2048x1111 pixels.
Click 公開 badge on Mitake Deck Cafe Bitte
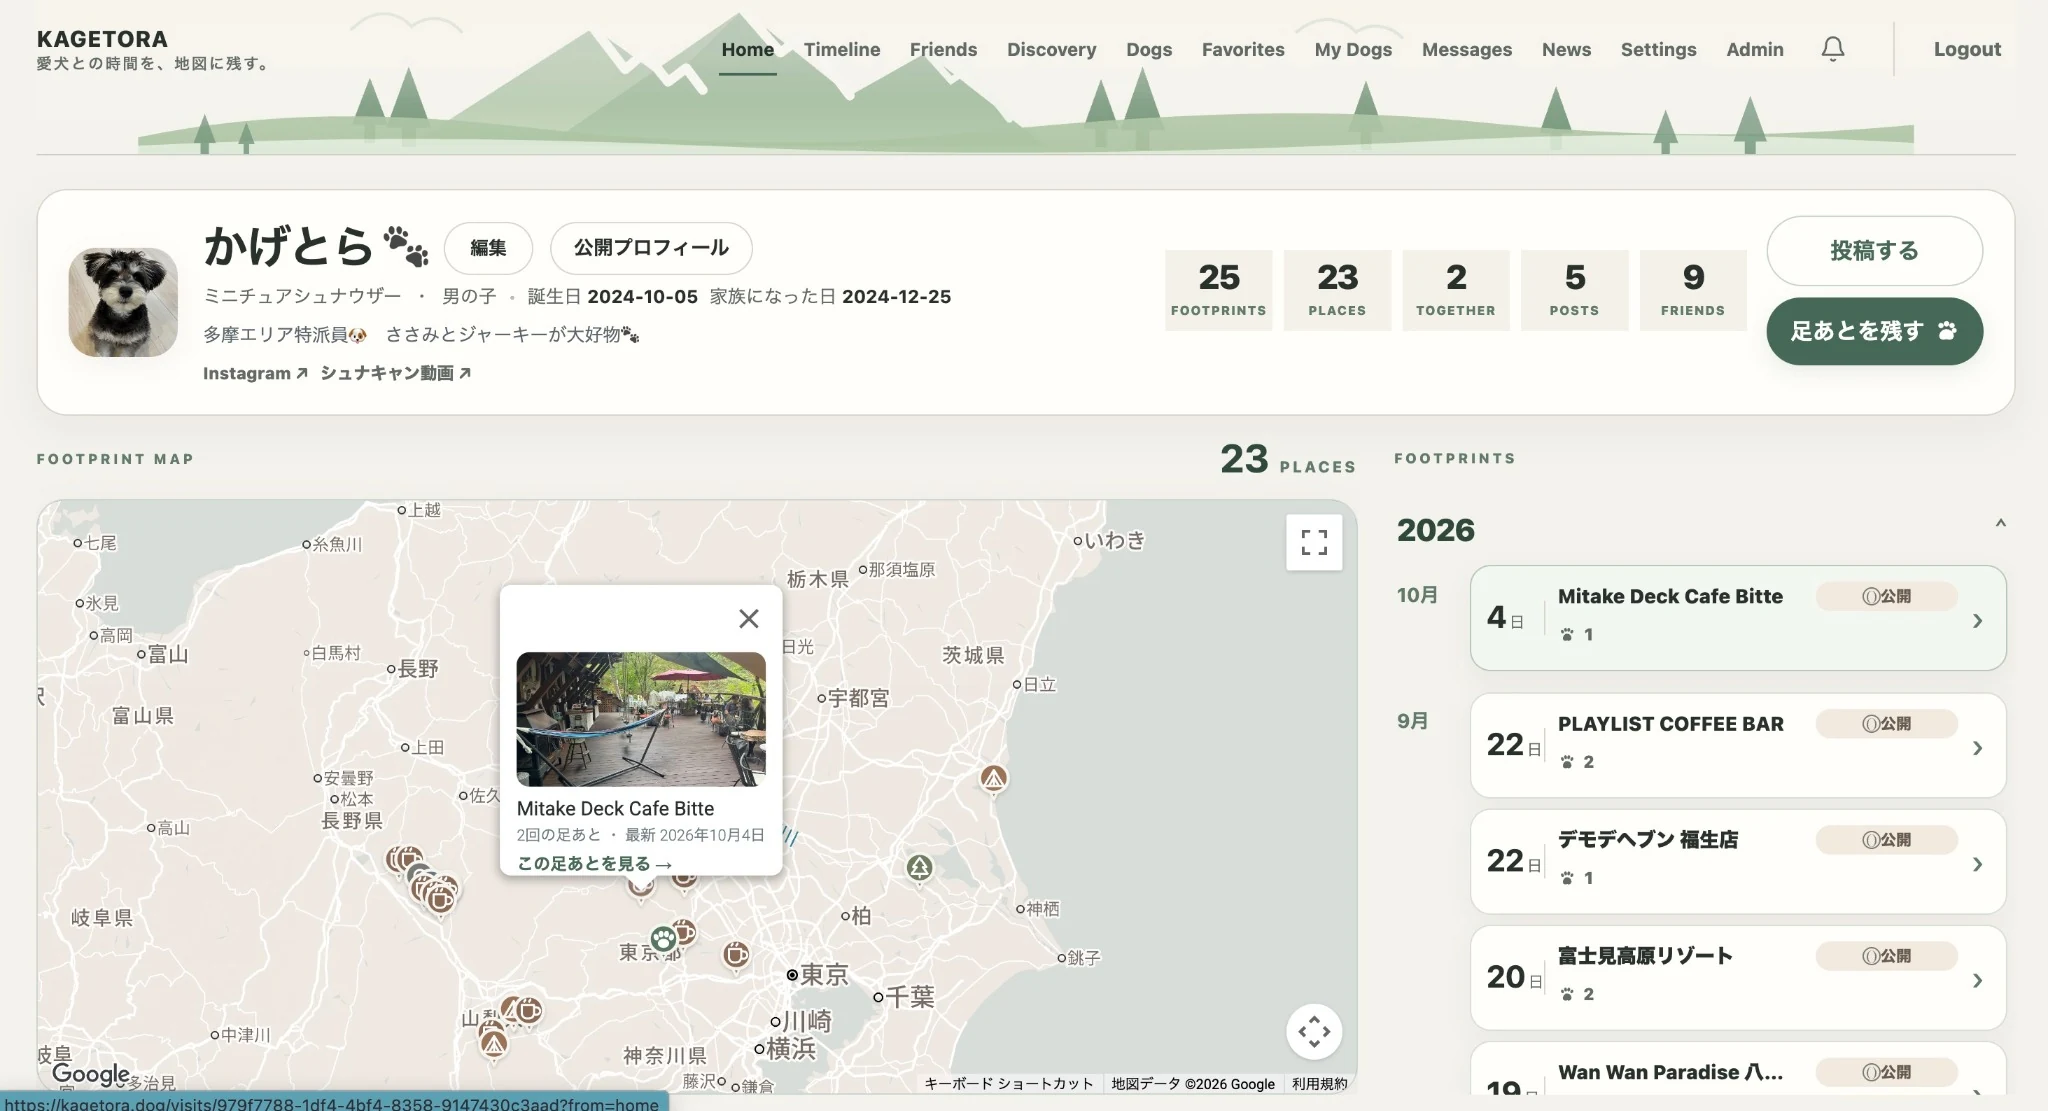tap(1886, 596)
